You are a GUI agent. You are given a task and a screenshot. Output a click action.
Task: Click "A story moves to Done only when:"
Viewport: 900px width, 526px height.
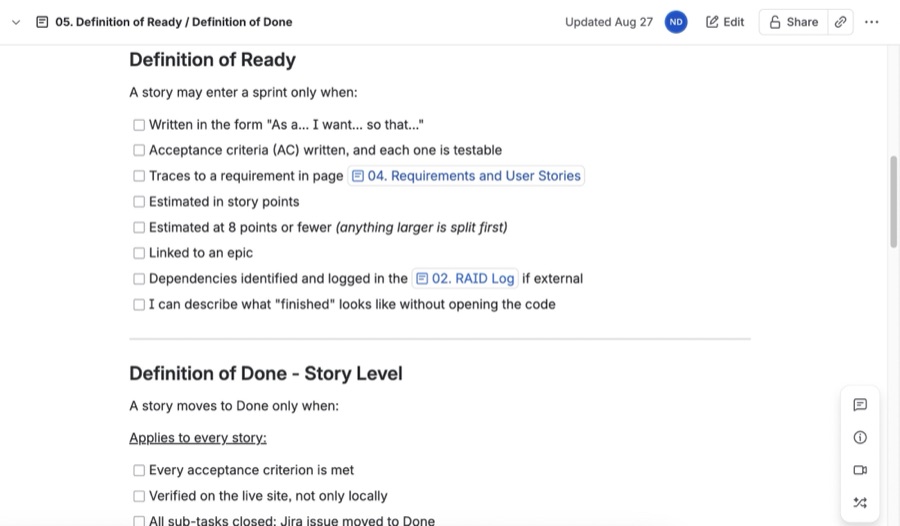tap(234, 406)
